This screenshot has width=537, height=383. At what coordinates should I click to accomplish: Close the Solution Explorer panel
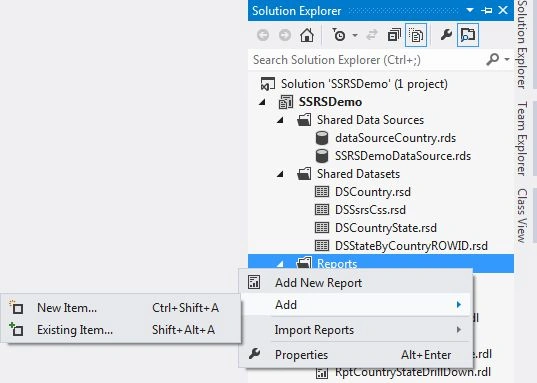tap(503, 10)
